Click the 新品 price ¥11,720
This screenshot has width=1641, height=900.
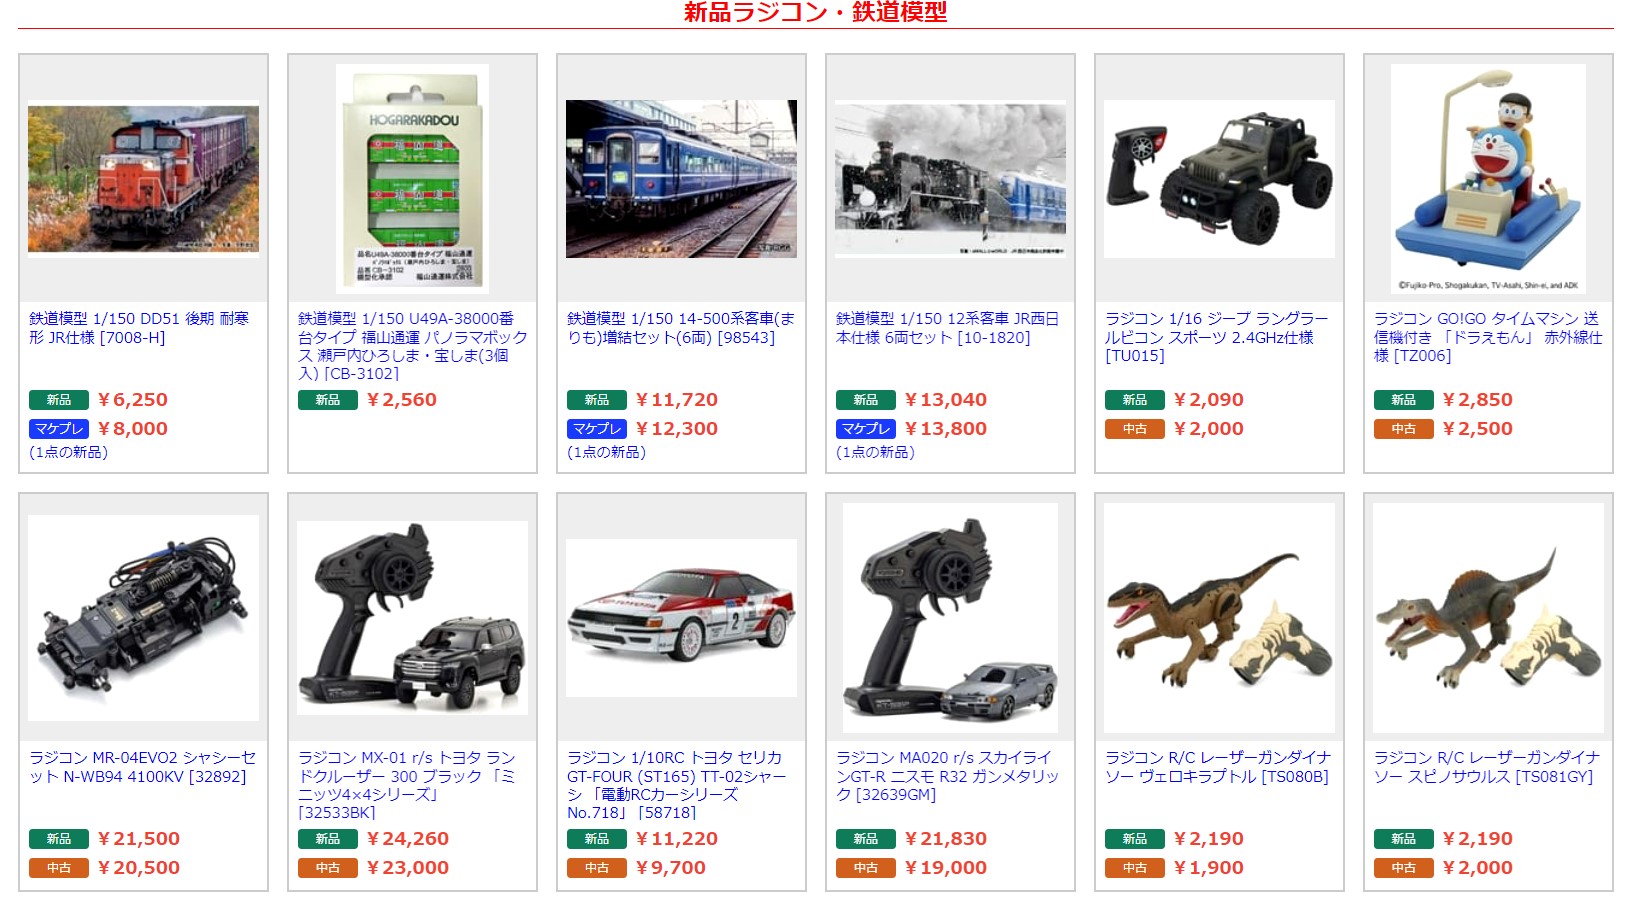[x=677, y=400]
